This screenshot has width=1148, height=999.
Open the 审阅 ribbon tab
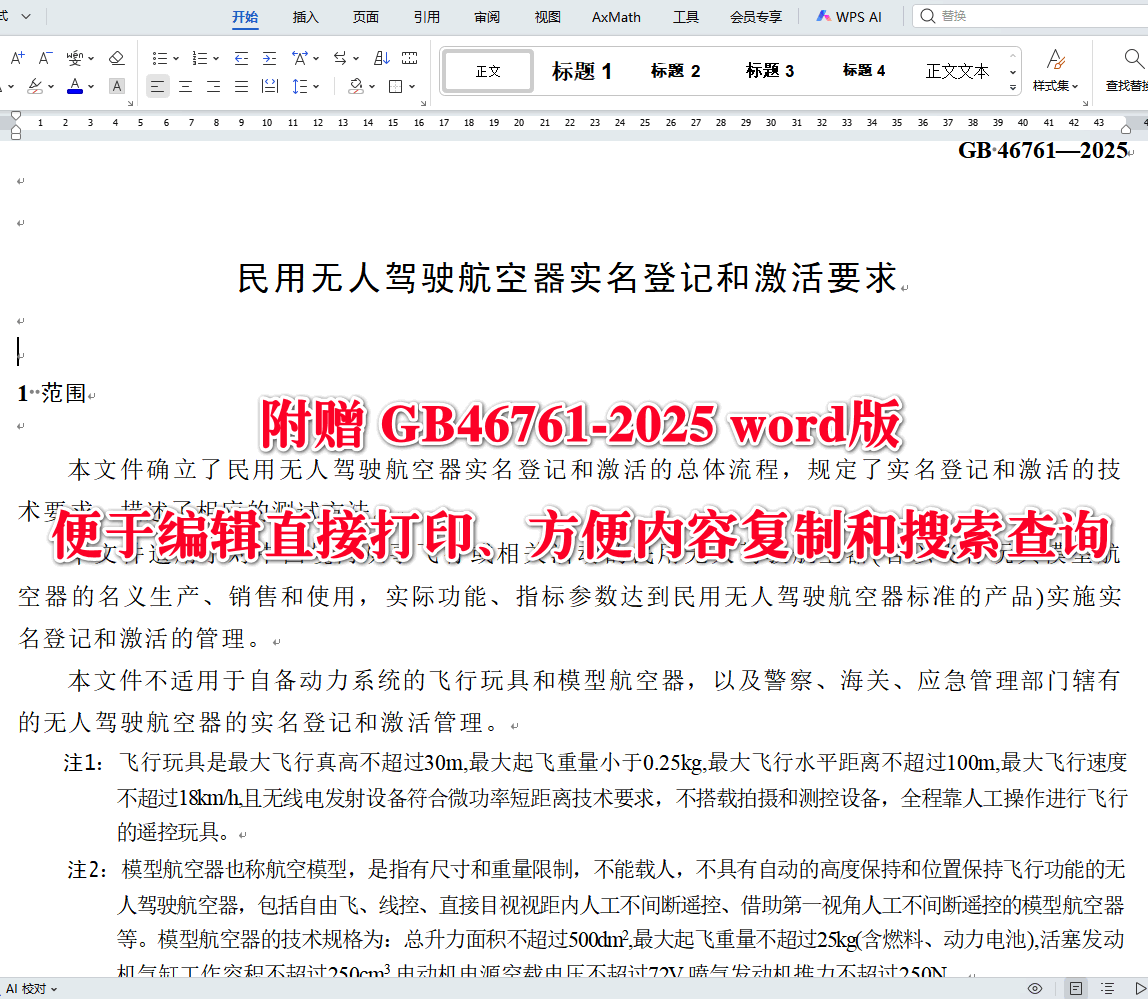(x=486, y=16)
